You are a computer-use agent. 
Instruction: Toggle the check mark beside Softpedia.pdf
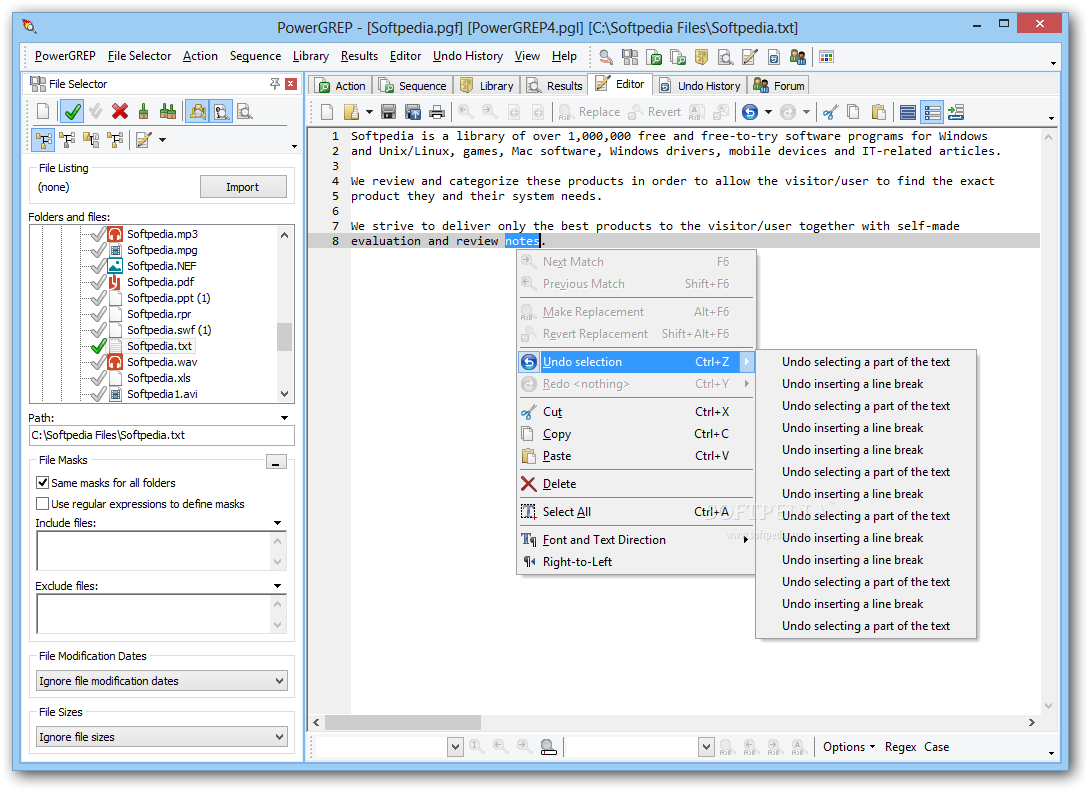click(x=98, y=282)
